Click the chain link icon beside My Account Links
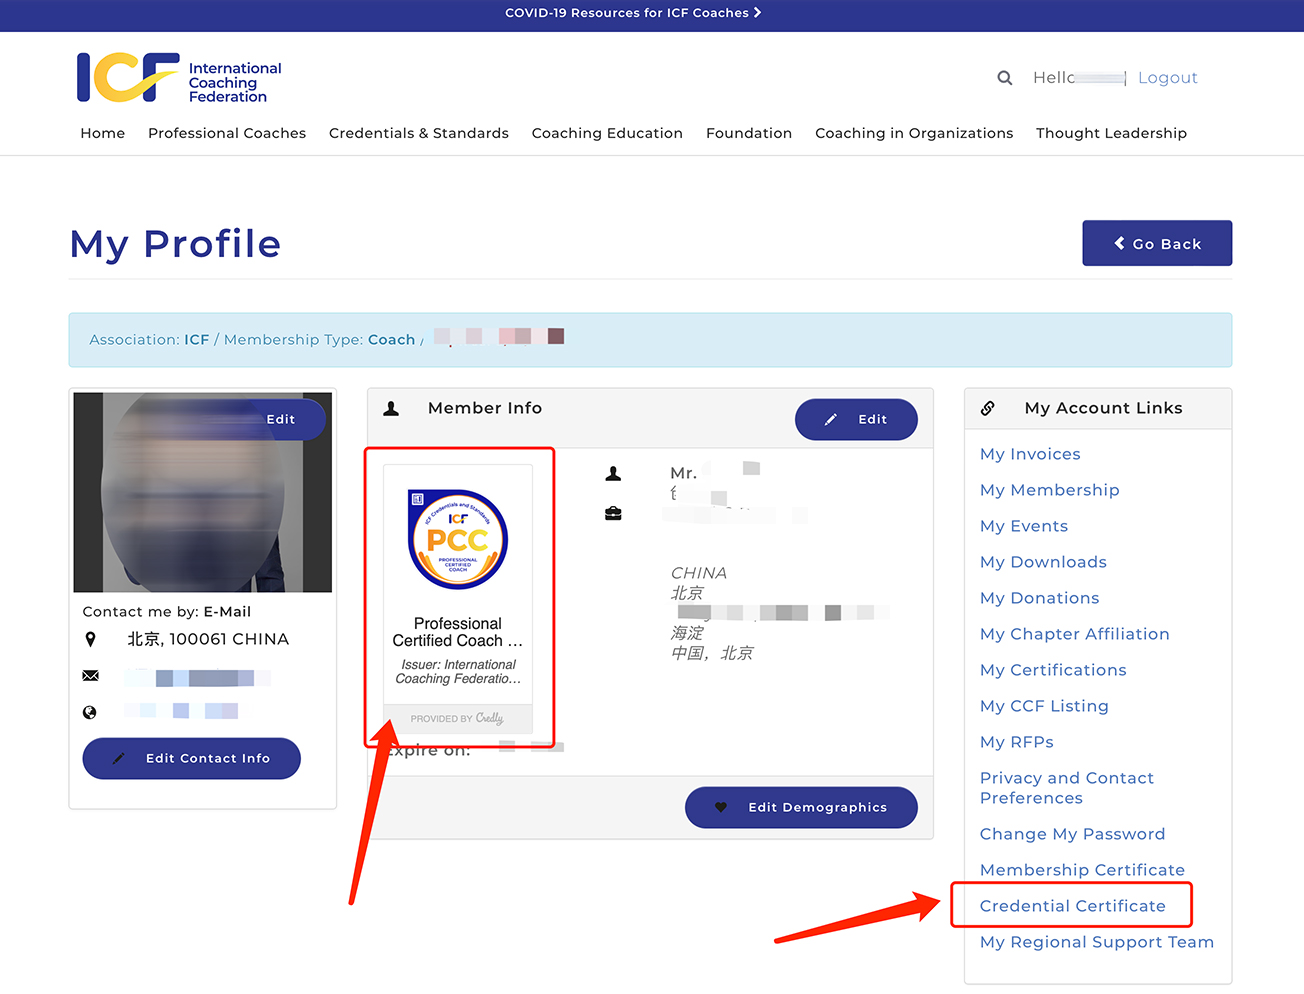Viewport: 1304px width, 994px height. (x=988, y=408)
